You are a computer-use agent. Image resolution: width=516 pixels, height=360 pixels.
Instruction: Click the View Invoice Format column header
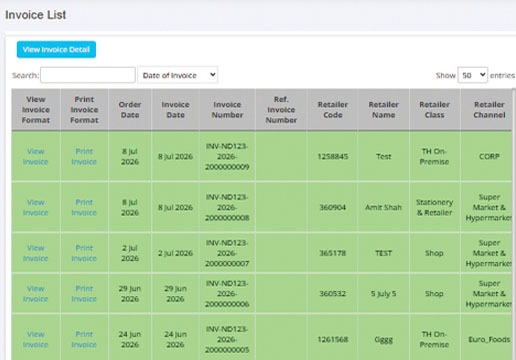tap(36, 110)
